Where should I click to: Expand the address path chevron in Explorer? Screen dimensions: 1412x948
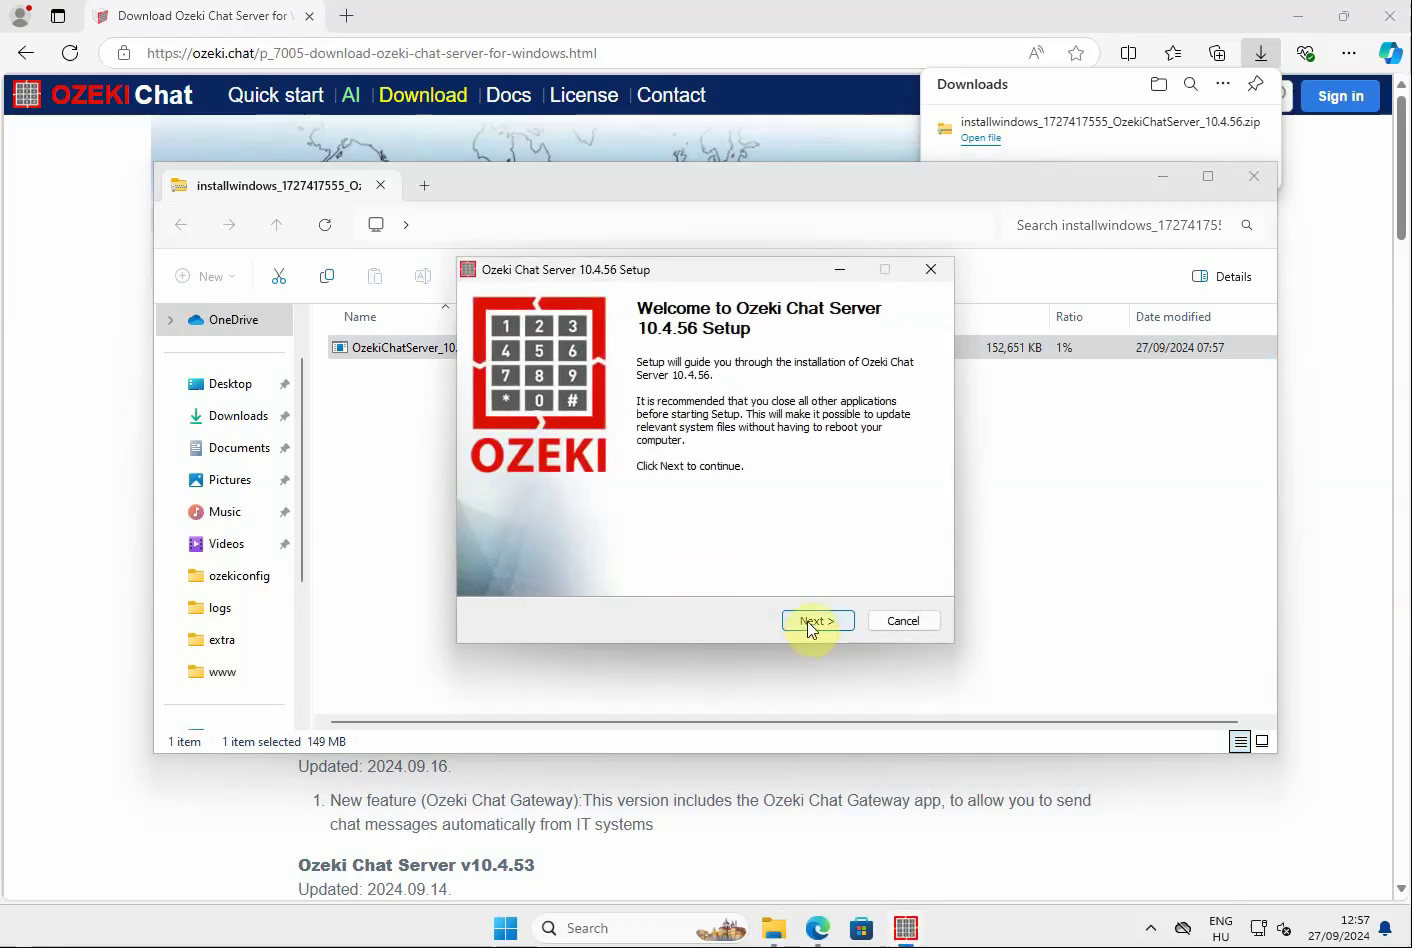click(406, 225)
